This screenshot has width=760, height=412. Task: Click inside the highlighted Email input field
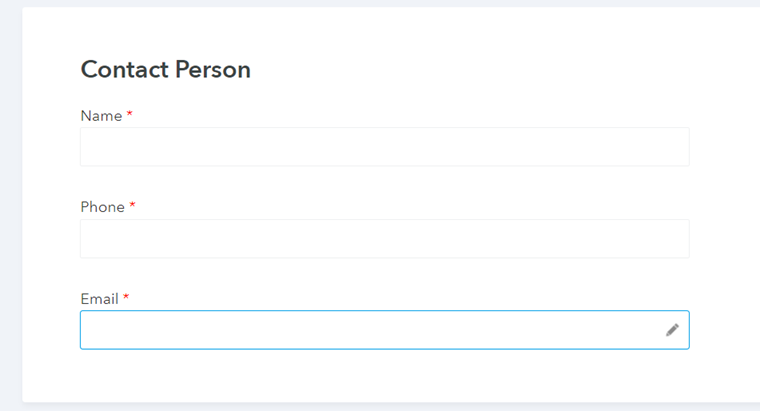click(370, 330)
